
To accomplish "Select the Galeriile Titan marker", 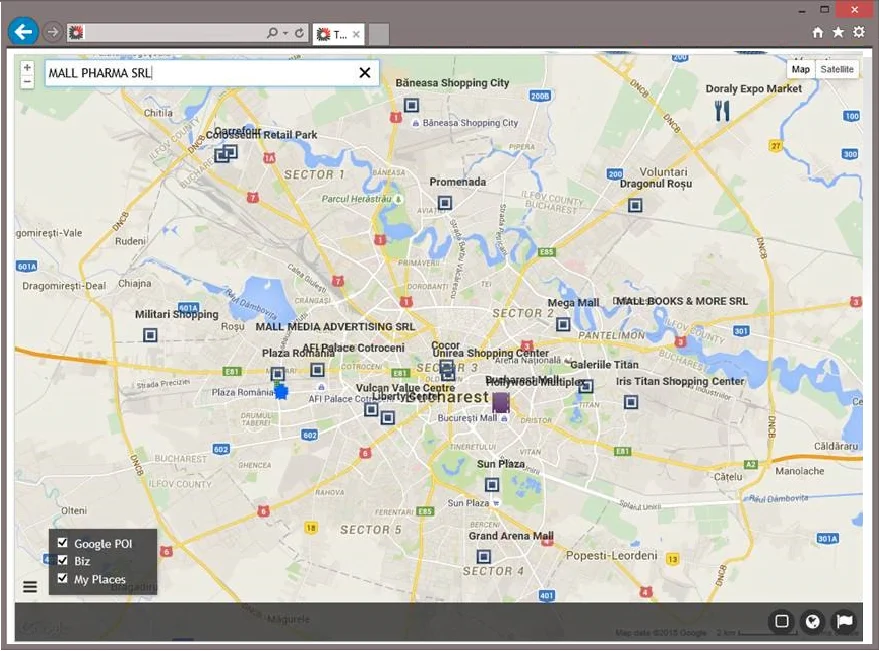I will (x=586, y=386).
